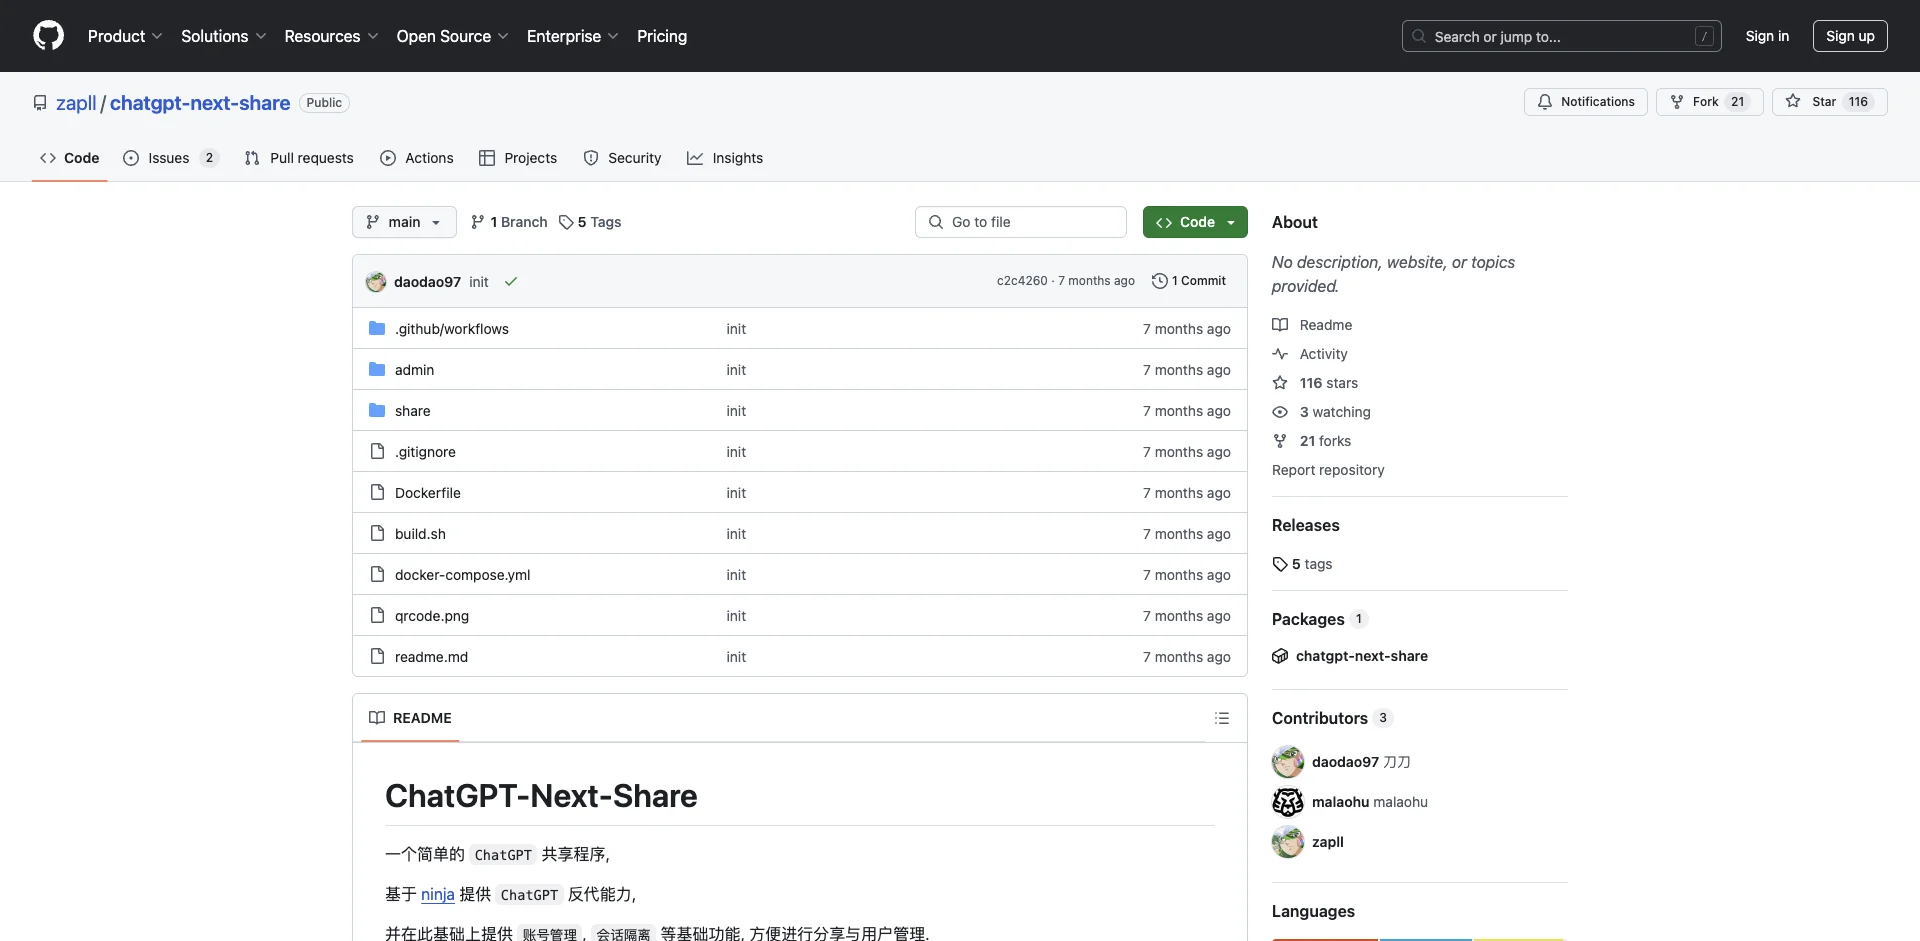Click the Releases heading link
Screen dimensions: 1920x941
[x=1305, y=525]
